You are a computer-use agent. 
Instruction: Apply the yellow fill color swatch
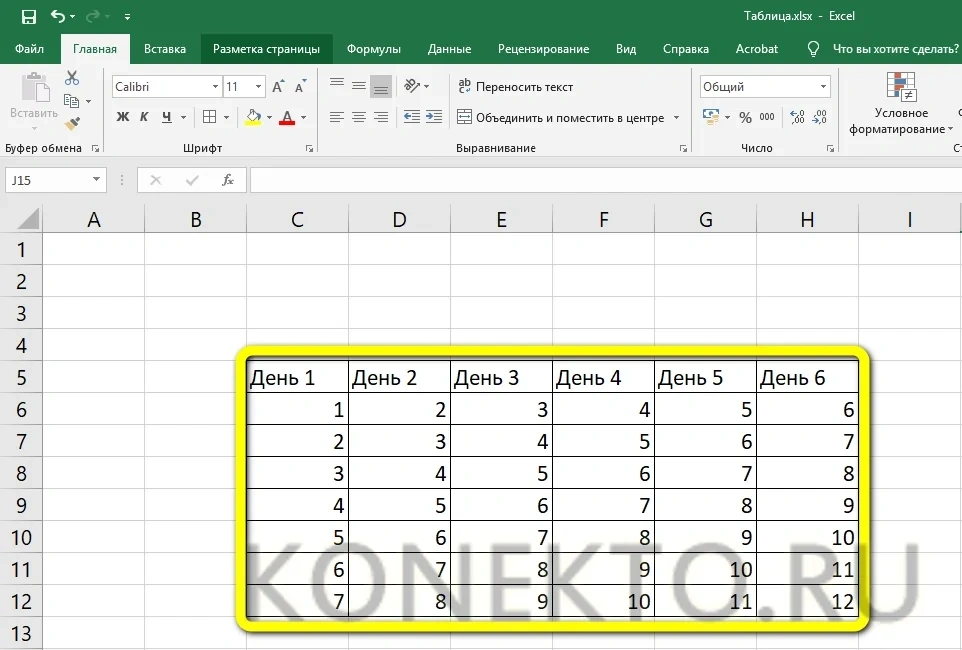pos(254,117)
